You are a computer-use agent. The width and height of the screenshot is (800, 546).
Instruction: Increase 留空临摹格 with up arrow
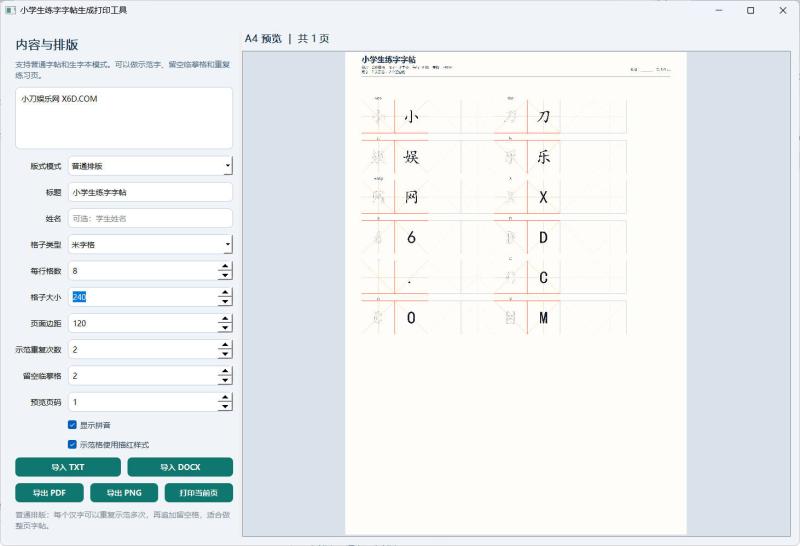224,371
